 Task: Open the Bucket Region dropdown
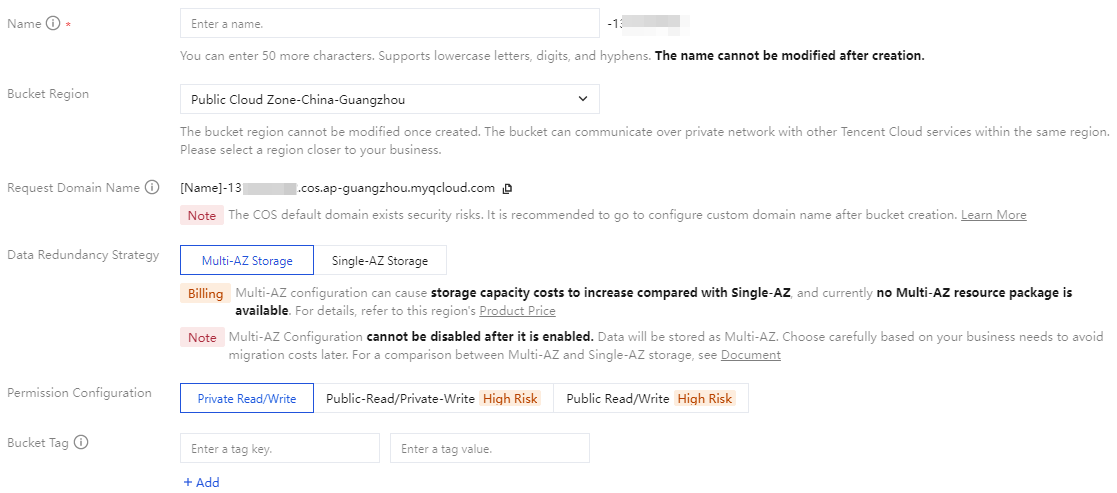pos(390,99)
